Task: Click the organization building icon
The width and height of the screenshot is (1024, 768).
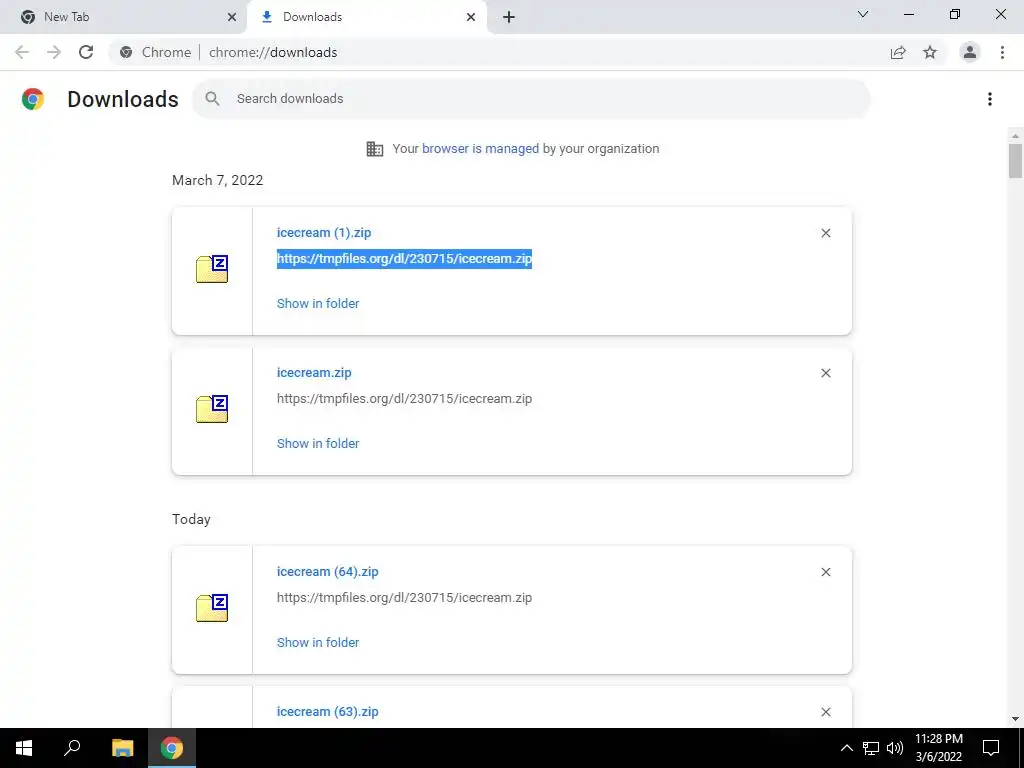Action: point(375,149)
